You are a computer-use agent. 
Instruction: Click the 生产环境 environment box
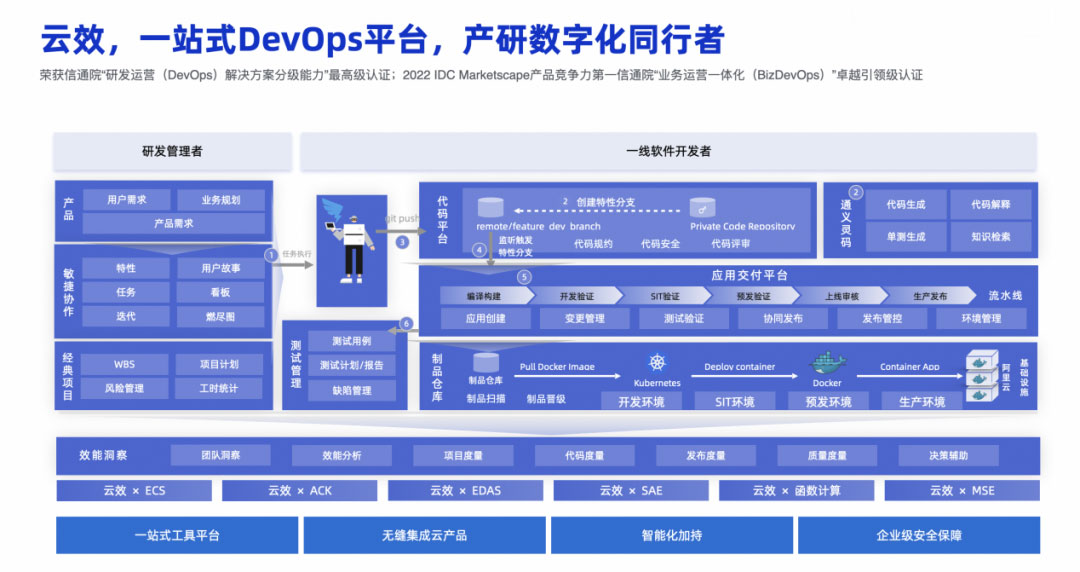[921, 402]
